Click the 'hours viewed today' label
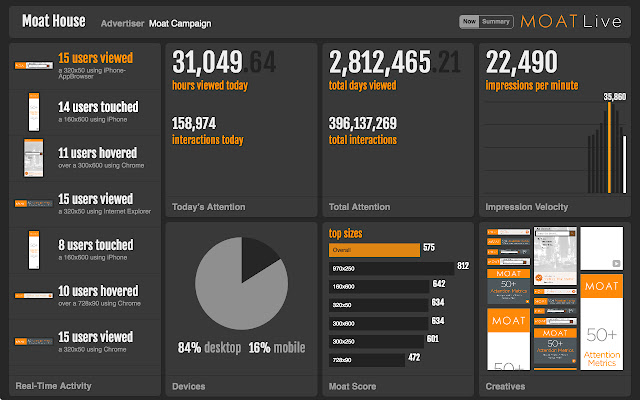 [210, 85]
